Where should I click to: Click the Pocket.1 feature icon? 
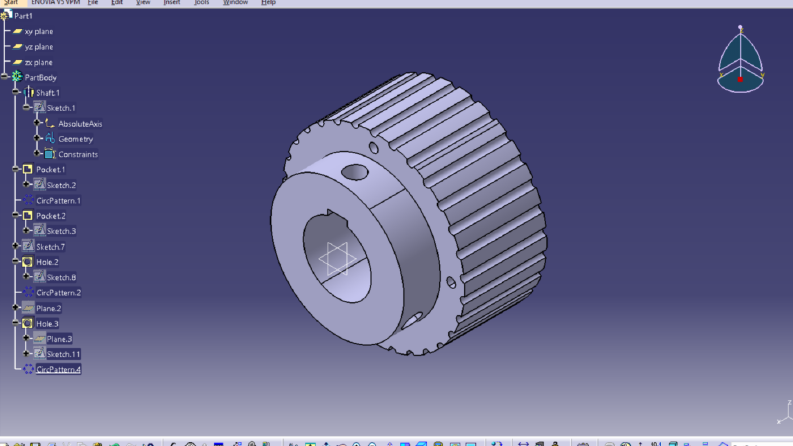[28, 169]
